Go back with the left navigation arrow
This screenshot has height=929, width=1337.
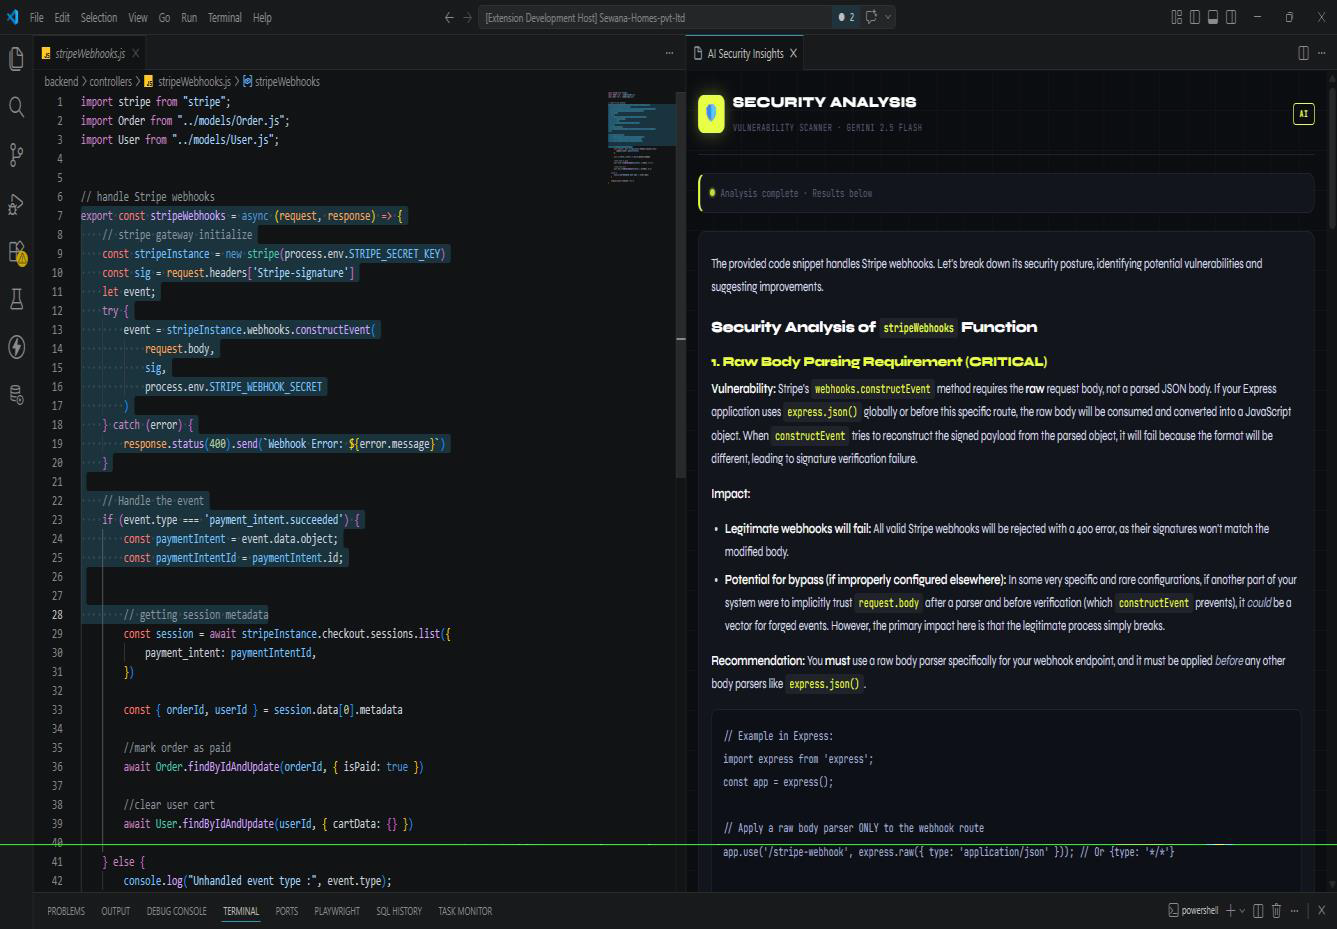[449, 17]
